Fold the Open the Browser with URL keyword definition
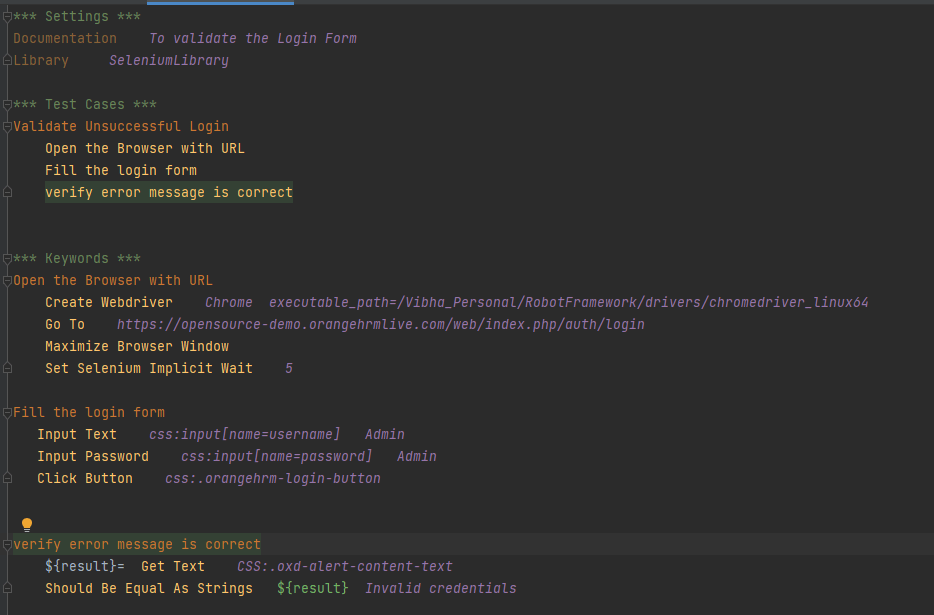The width and height of the screenshot is (934, 615). (6, 281)
